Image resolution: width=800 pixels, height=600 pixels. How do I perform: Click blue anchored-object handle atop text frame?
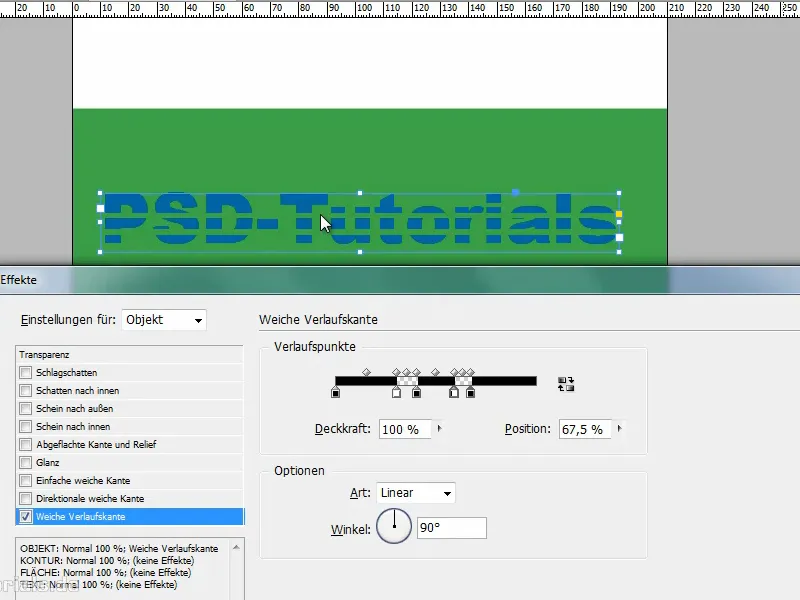515,192
